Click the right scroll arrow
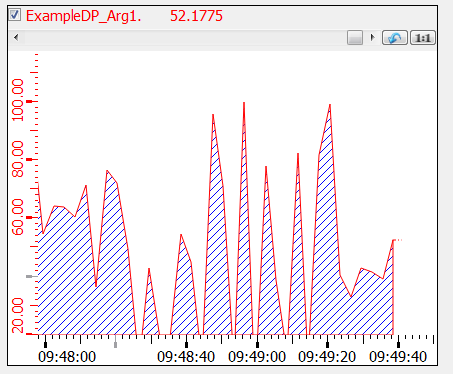453x374 pixels. pos(372,38)
